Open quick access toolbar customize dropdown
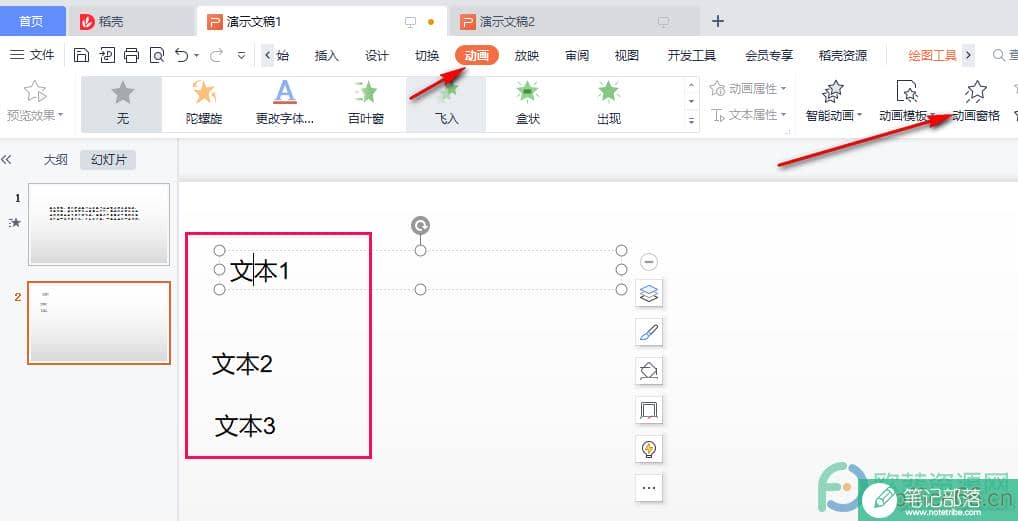Viewport: 1018px width, 521px height. [x=242, y=56]
